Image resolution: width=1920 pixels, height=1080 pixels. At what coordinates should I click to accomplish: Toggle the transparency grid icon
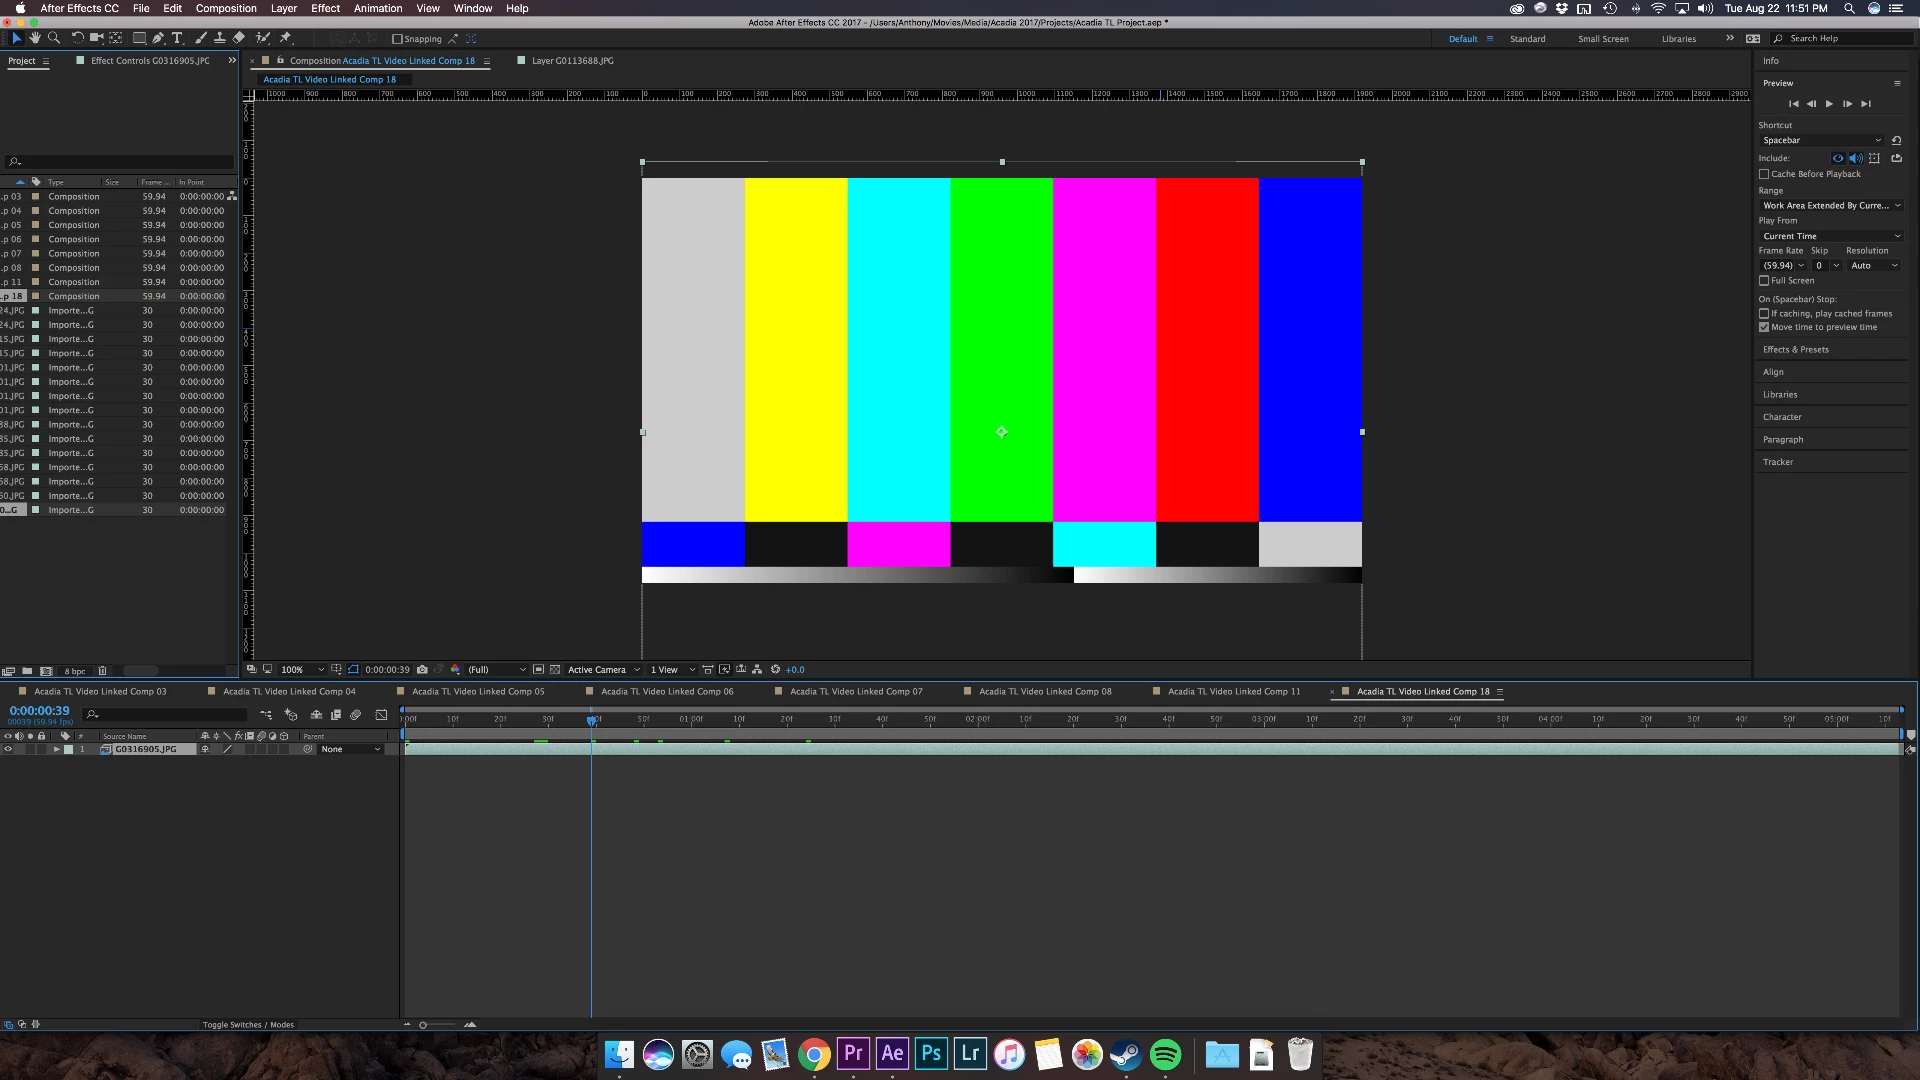[555, 670]
